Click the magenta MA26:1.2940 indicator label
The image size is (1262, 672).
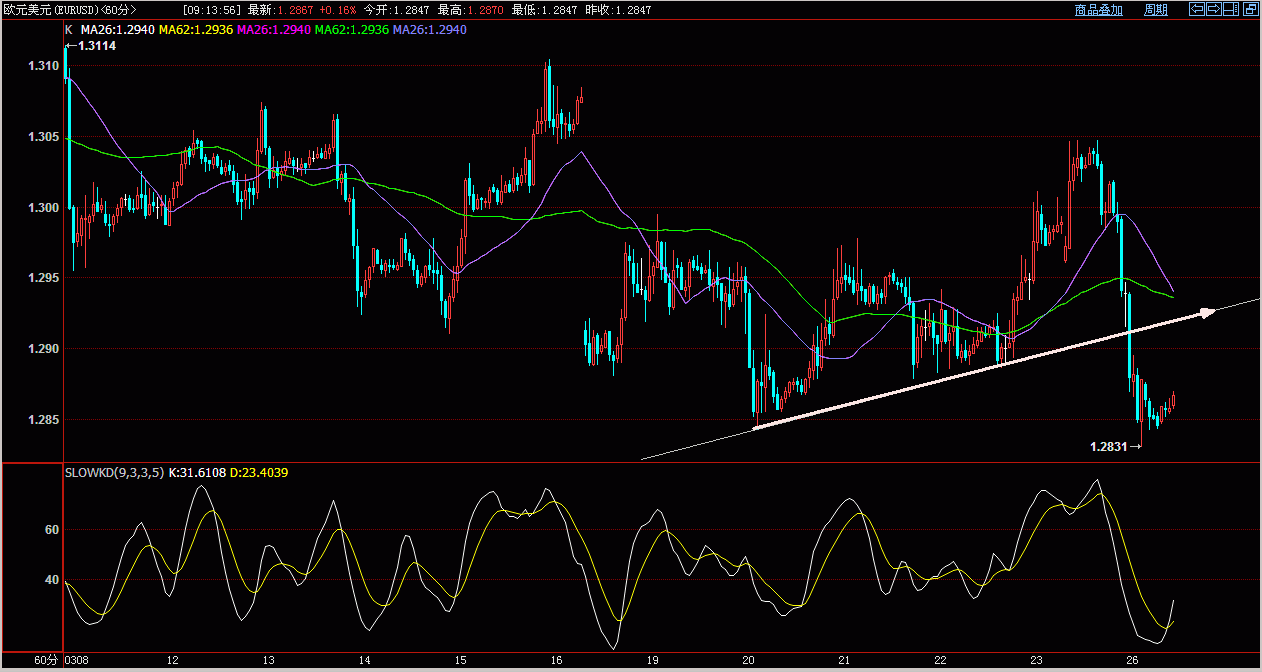click(273, 30)
